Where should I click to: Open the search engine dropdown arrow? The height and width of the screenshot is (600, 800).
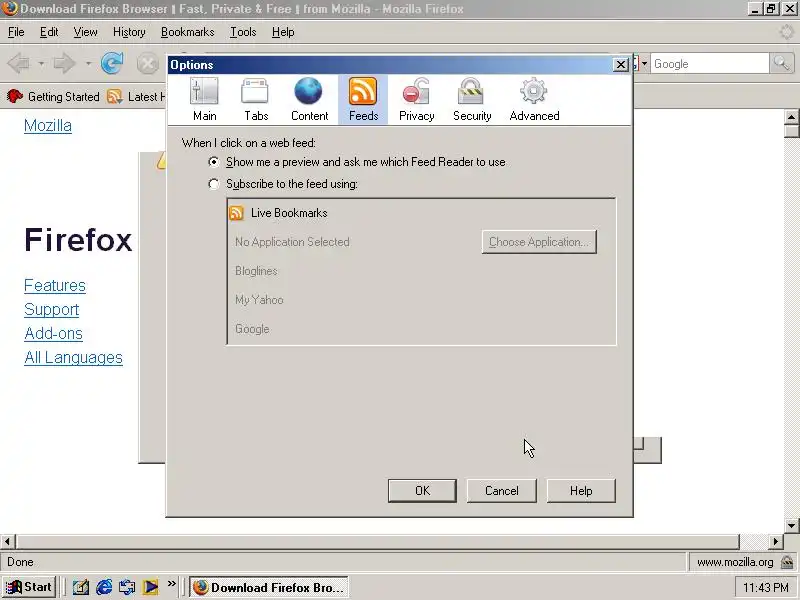pyautogui.click(x=644, y=64)
